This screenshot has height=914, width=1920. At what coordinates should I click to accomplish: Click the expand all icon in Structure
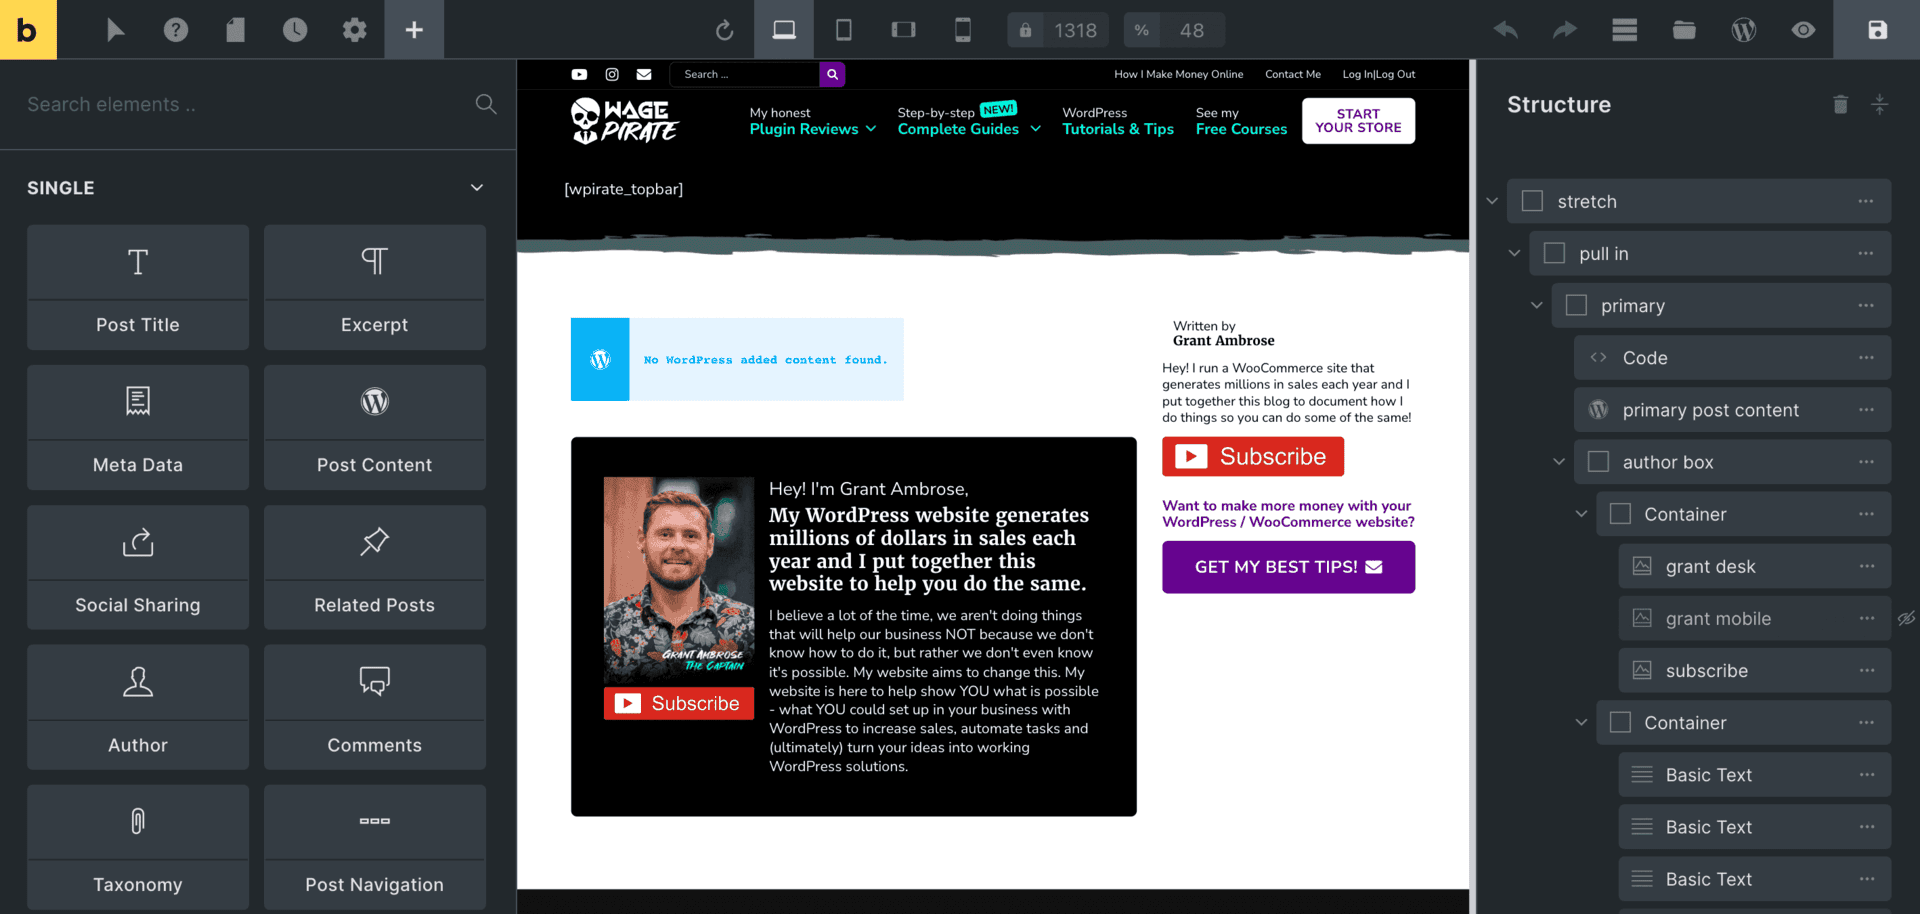(x=1879, y=104)
